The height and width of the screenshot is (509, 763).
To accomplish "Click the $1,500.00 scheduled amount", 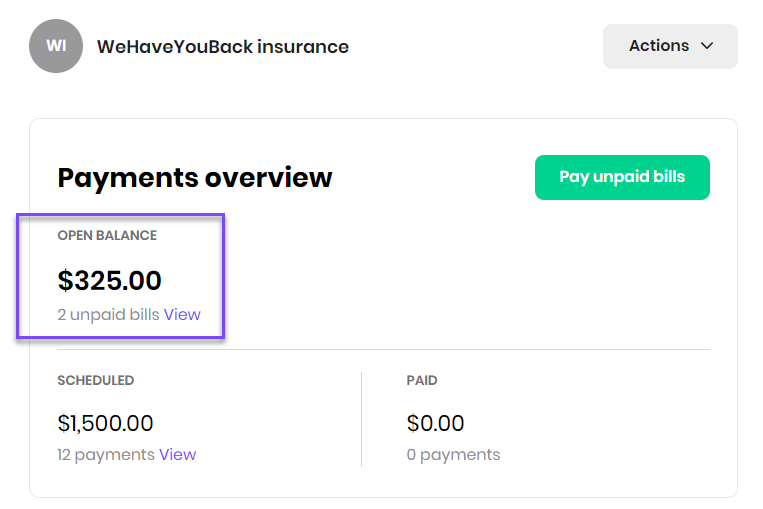I will pyautogui.click(x=105, y=423).
